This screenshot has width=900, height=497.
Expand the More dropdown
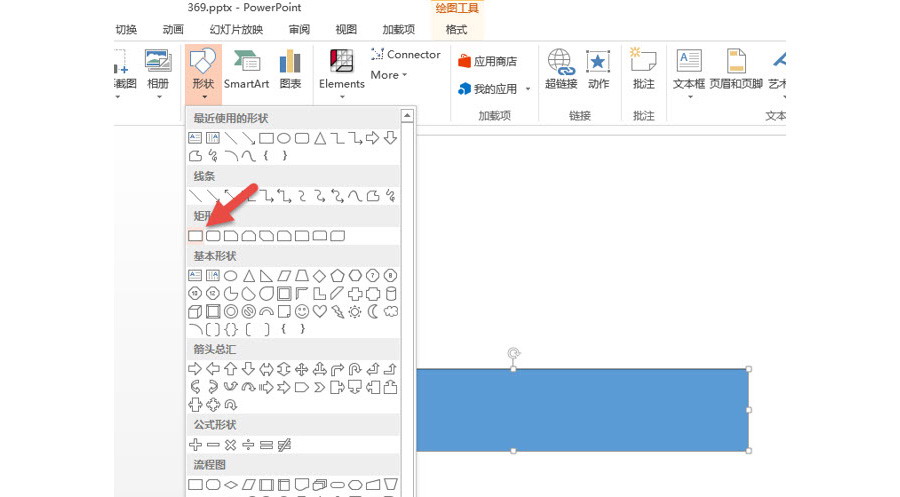coord(389,75)
